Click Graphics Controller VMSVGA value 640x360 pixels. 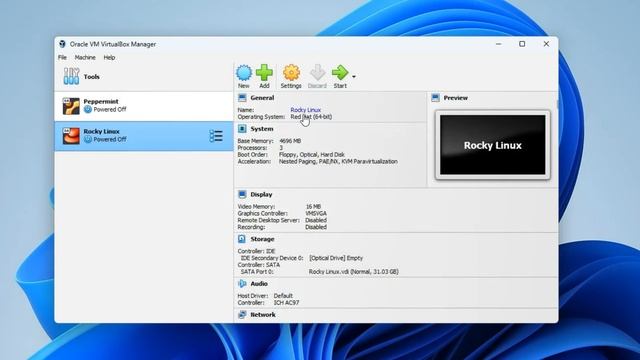tap(316, 213)
